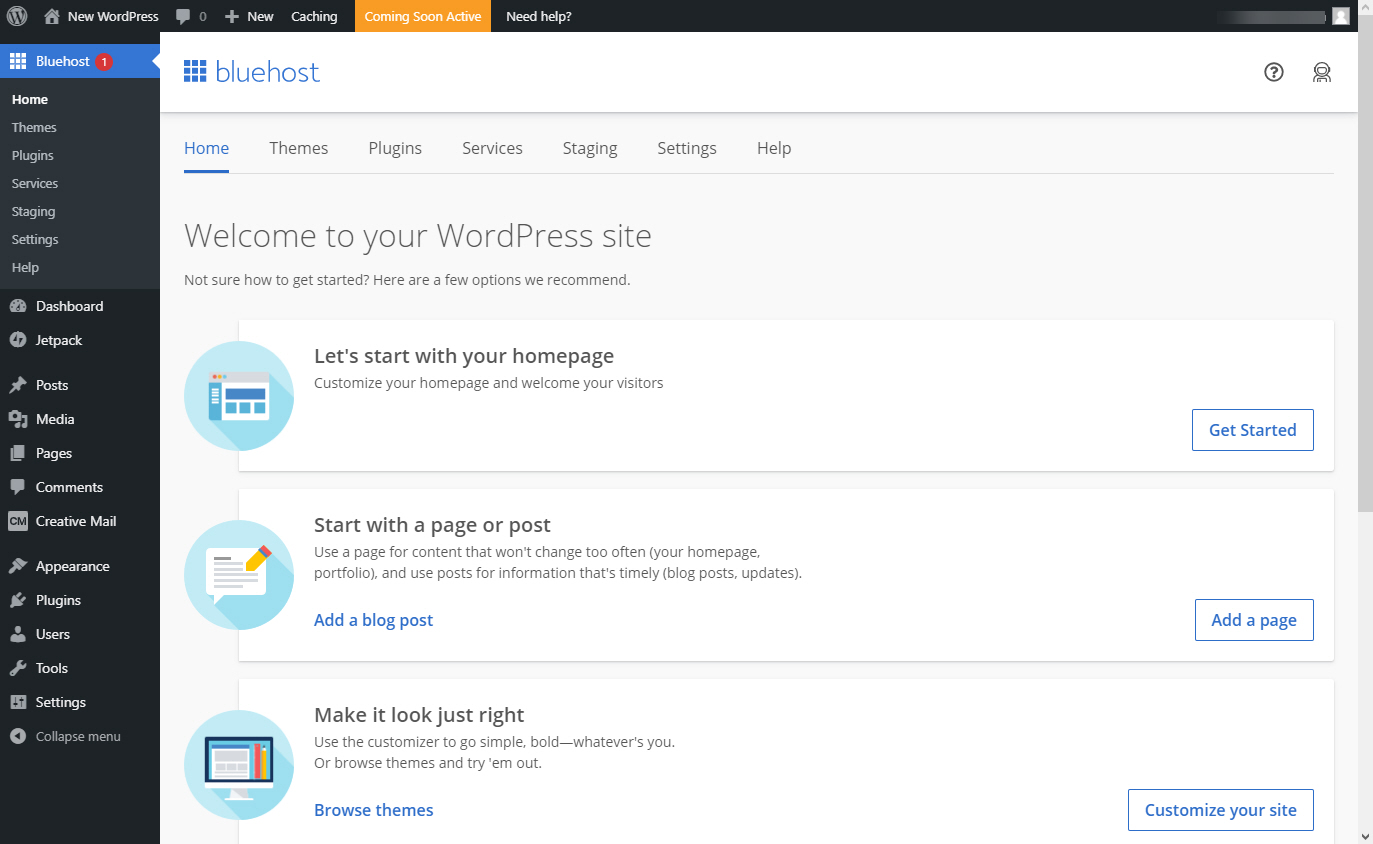This screenshot has width=1373, height=844.
Task: Open New WordPress site home icon
Action: pos(52,16)
